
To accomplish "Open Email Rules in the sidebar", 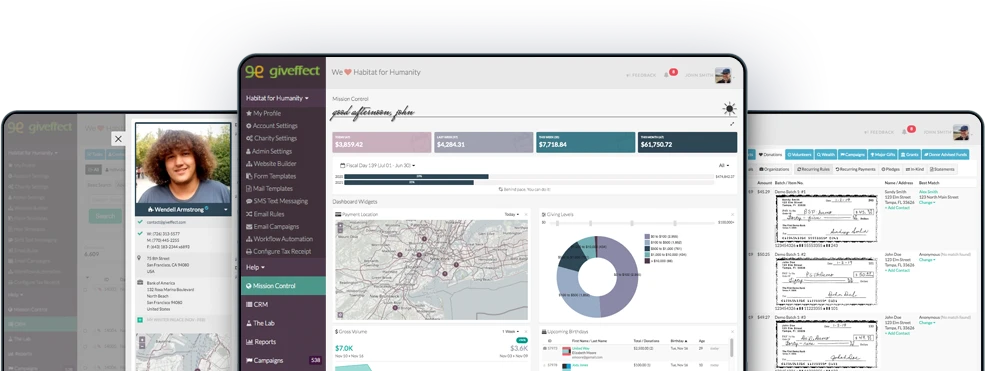I will pos(265,214).
